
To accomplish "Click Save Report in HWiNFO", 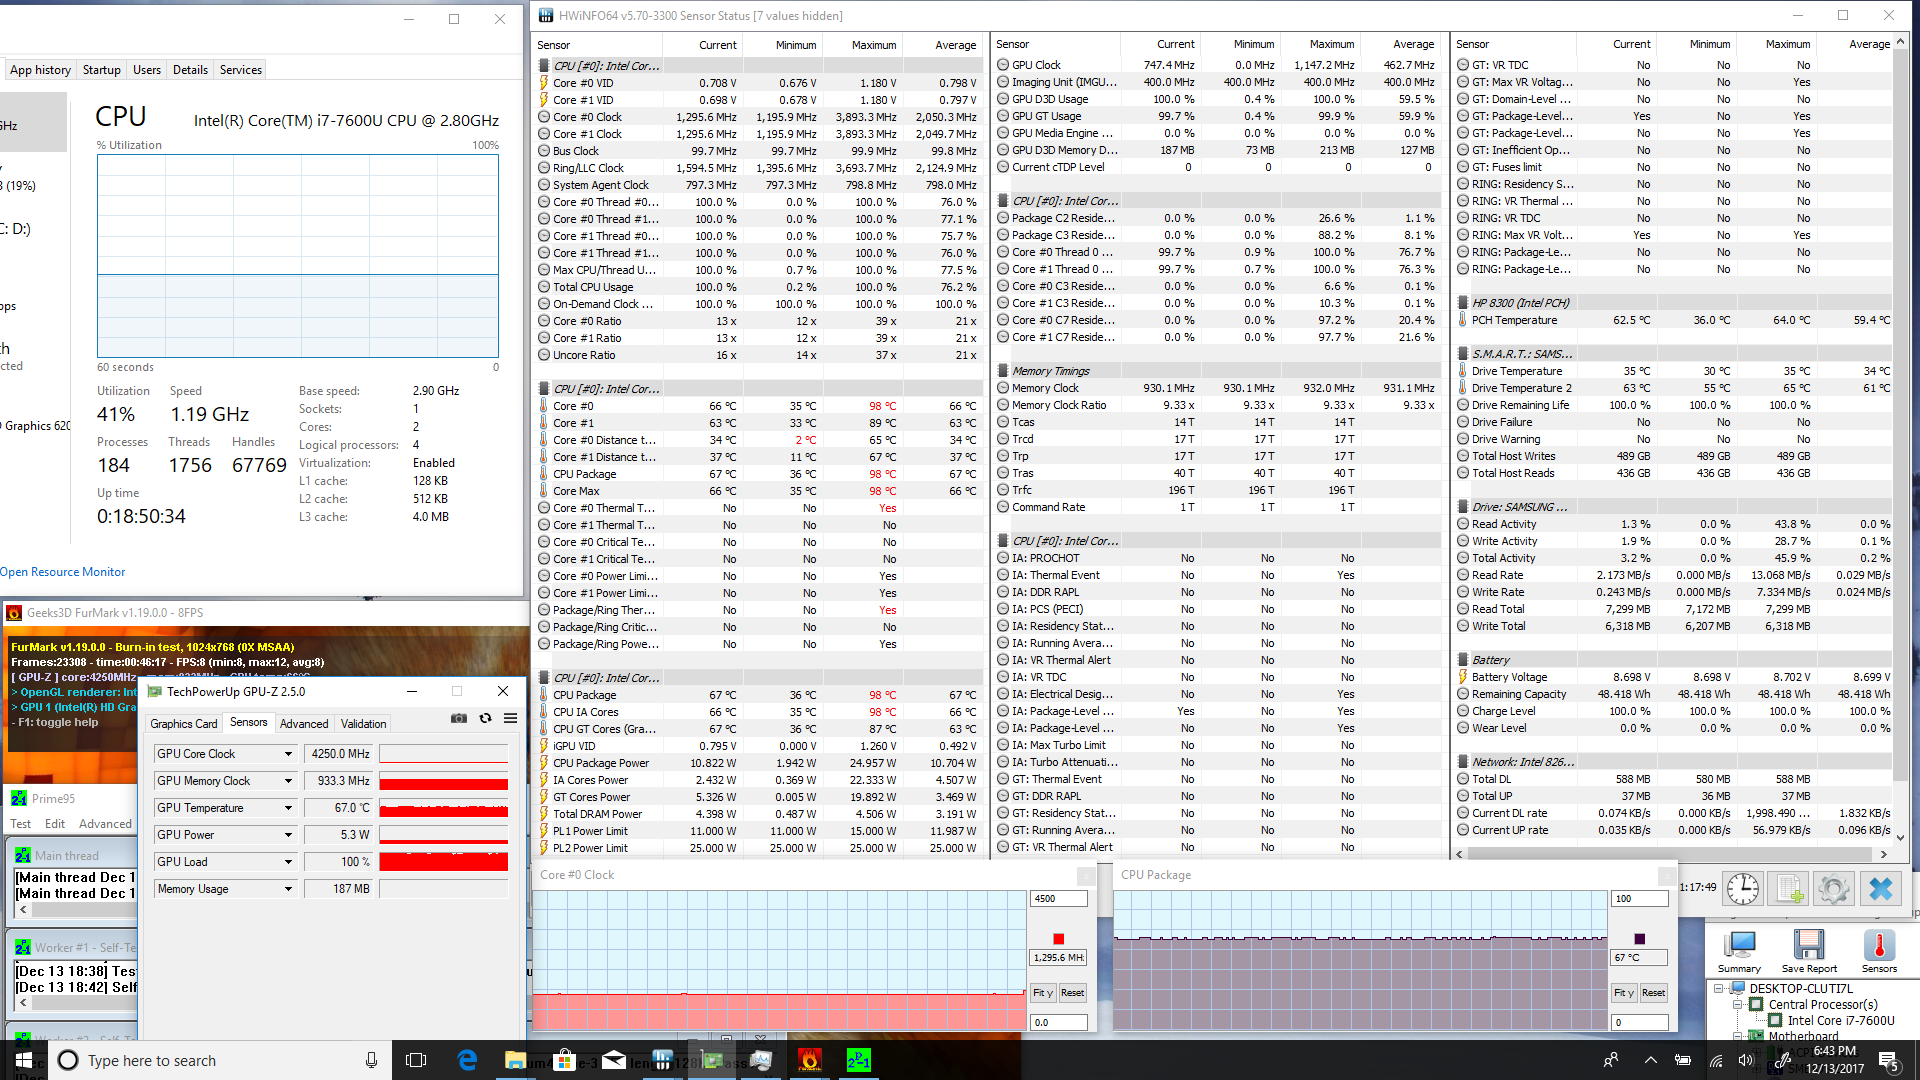I will tap(1809, 951).
